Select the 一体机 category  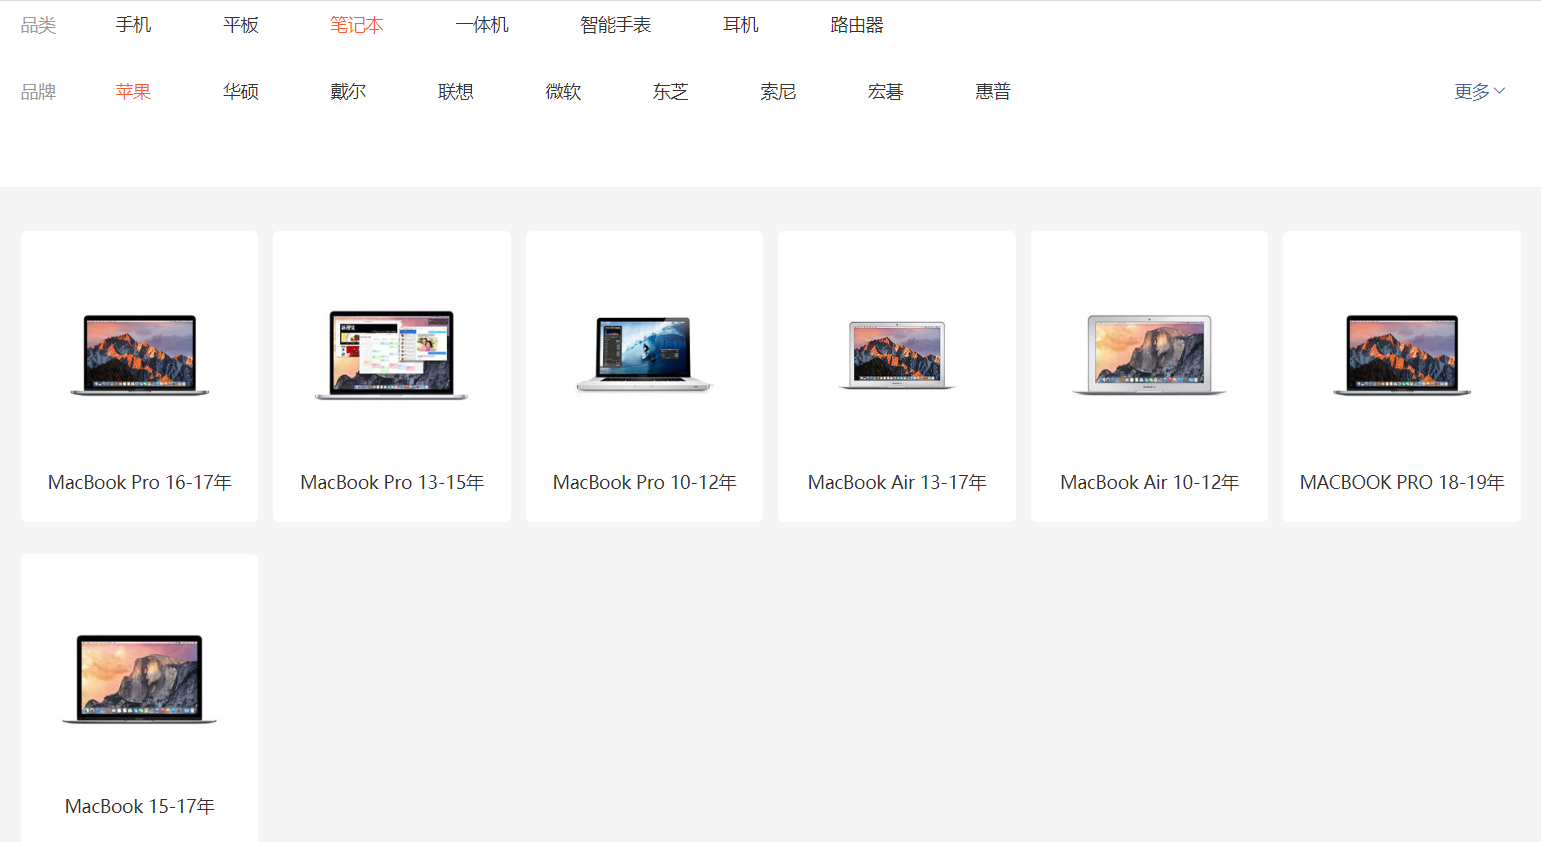click(482, 25)
